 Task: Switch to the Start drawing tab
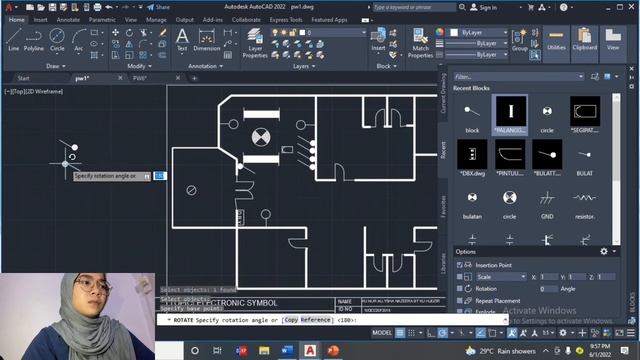23,78
